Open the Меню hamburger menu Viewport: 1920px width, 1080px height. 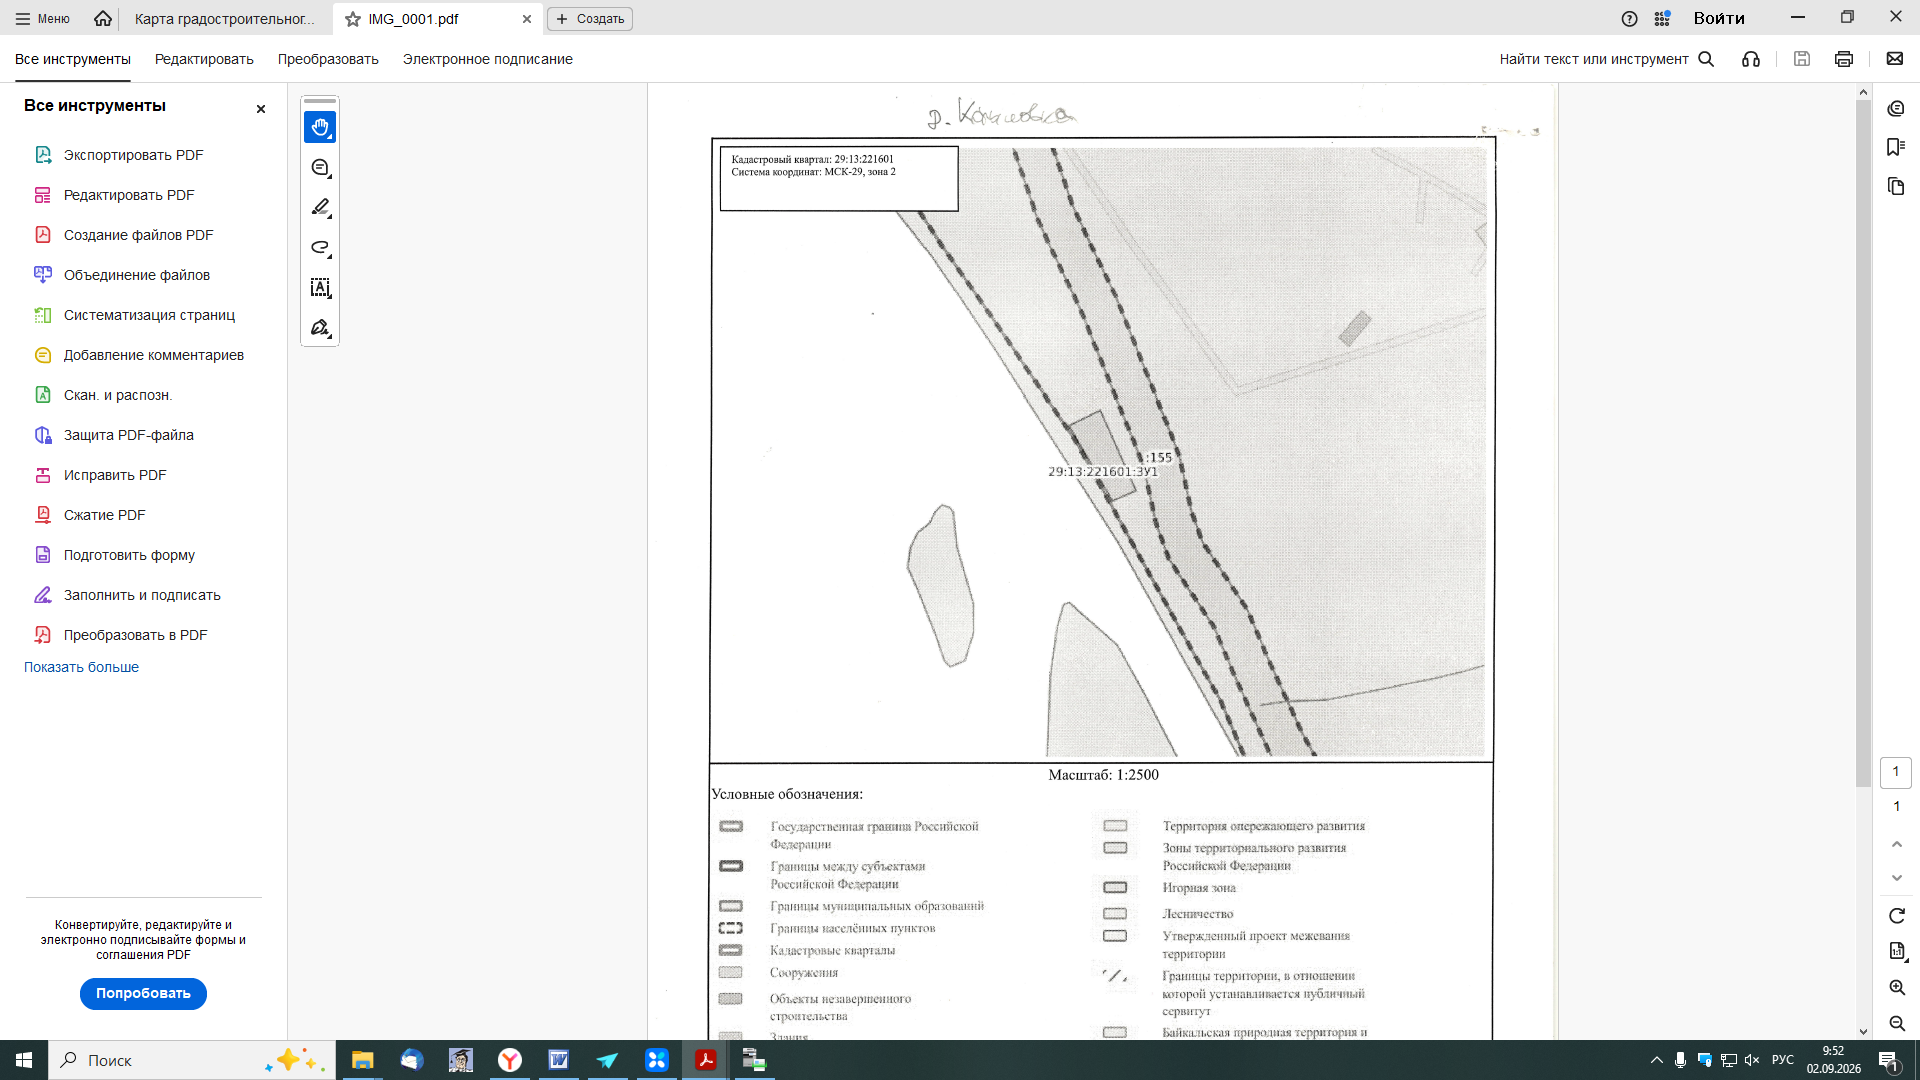point(43,19)
